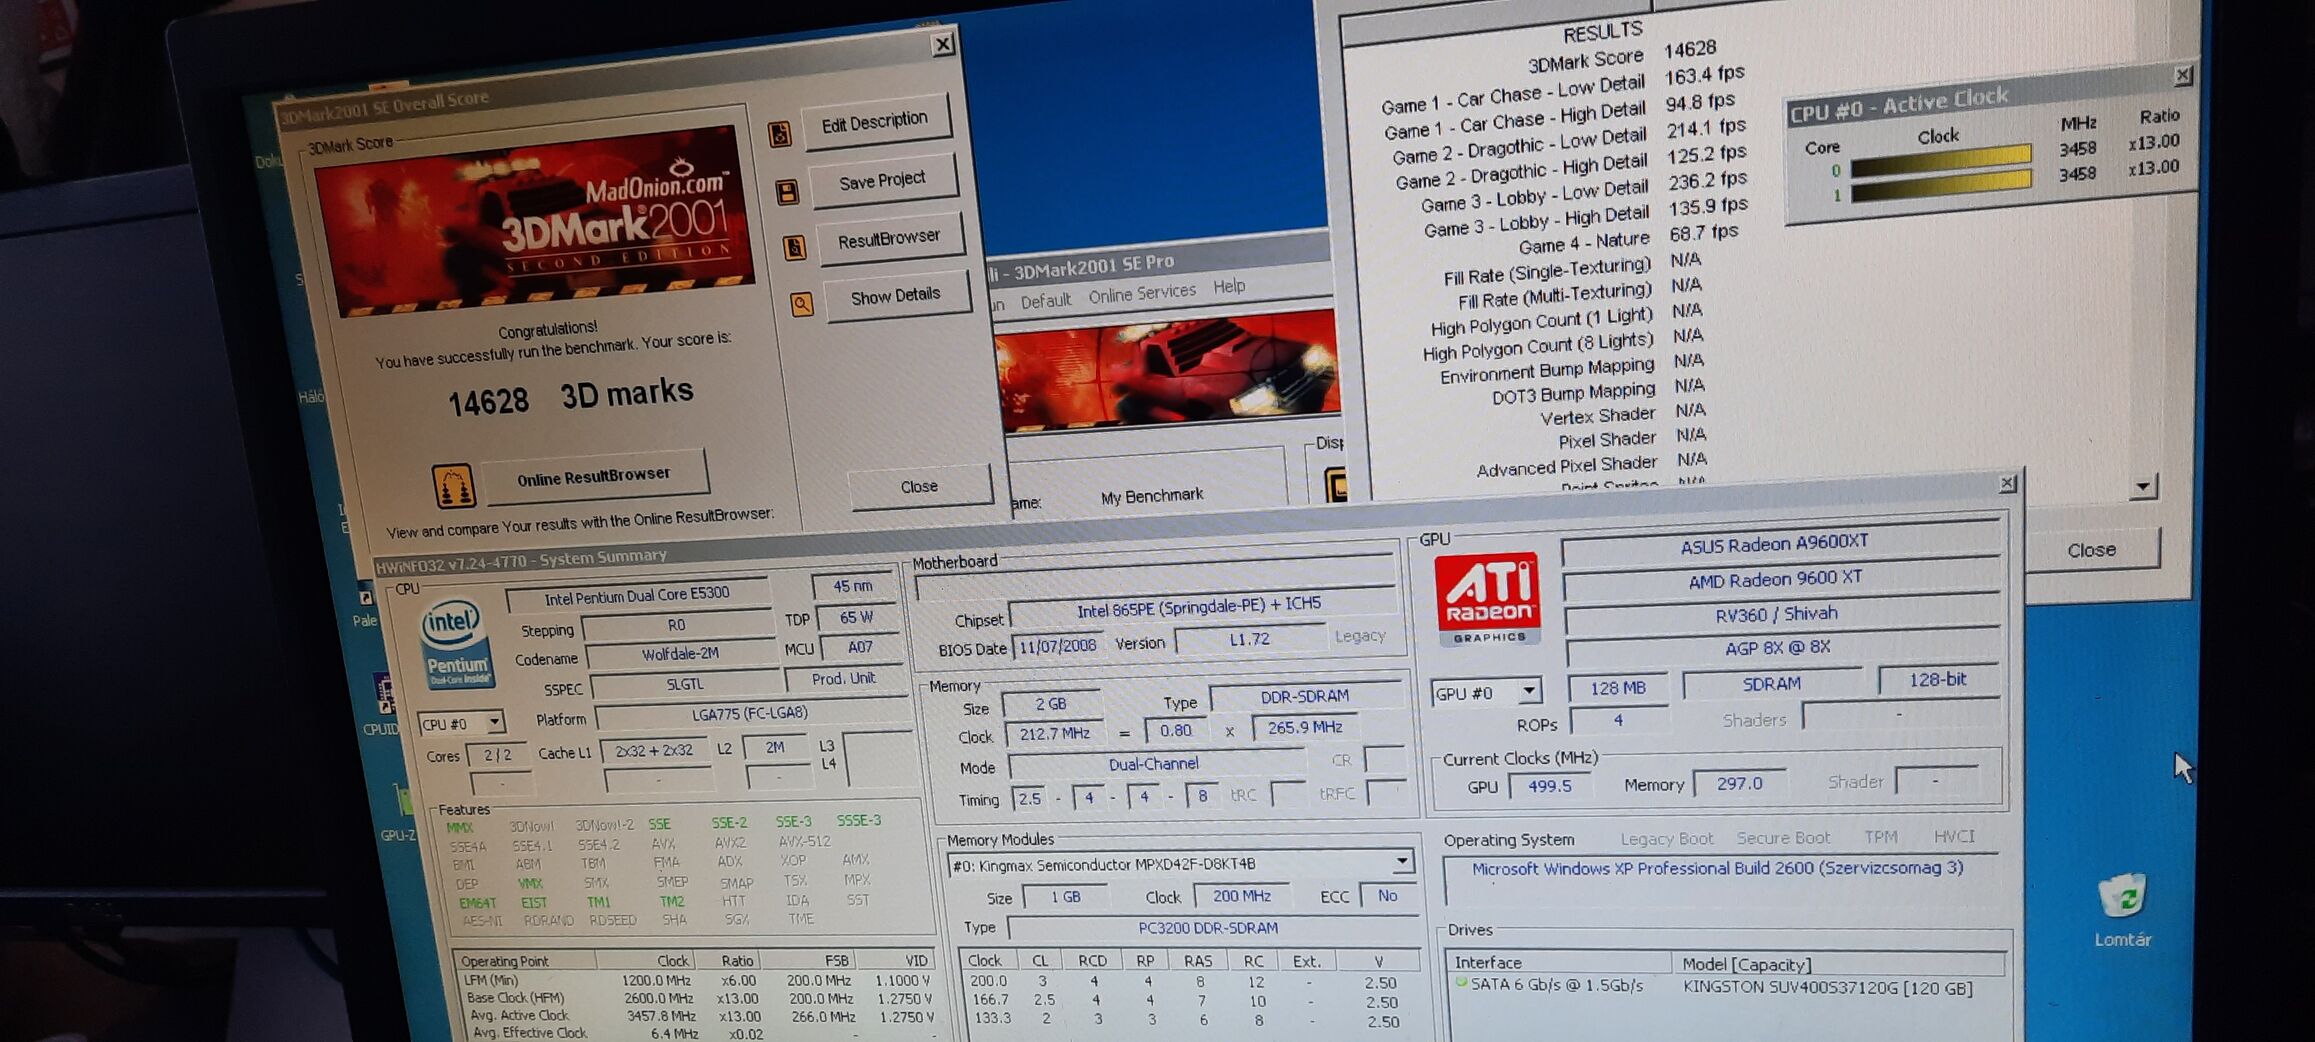Click the results list scroll-down arrow
This screenshot has width=2315, height=1042.
[2142, 486]
